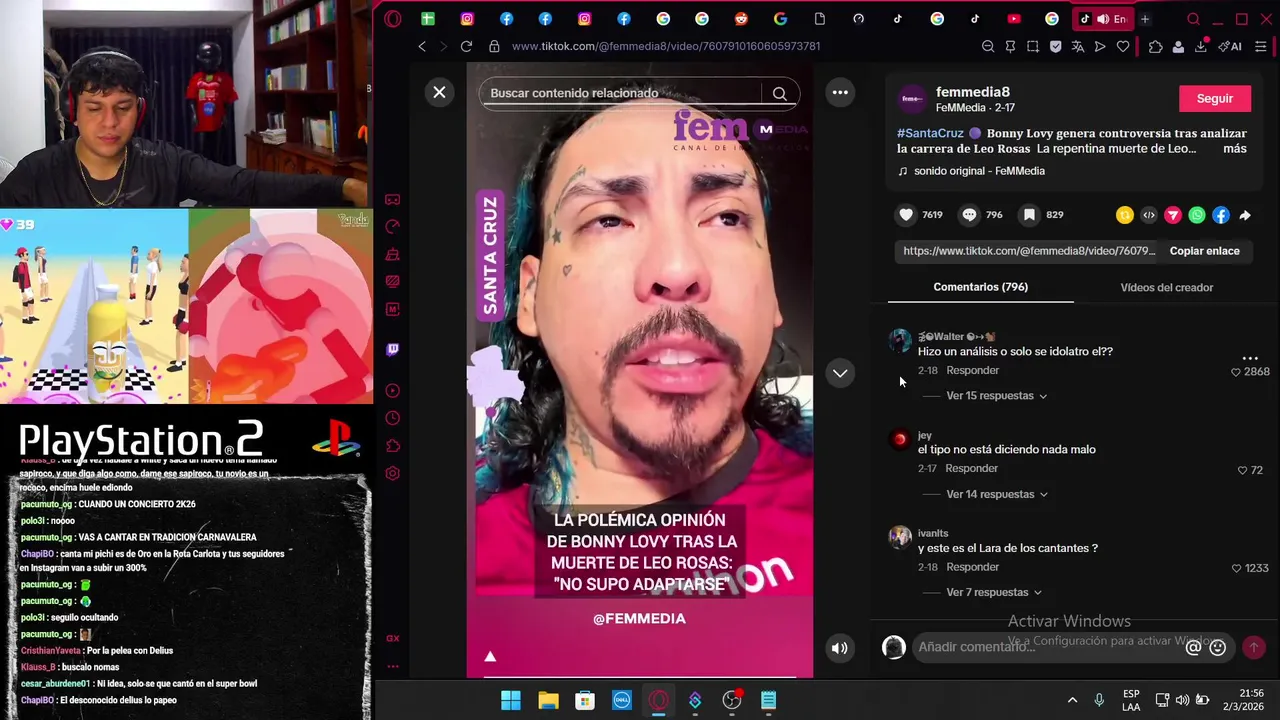Add page to bookmarks via heart icon
Viewport: 1280px width, 720px height.
(x=1123, y=46)
